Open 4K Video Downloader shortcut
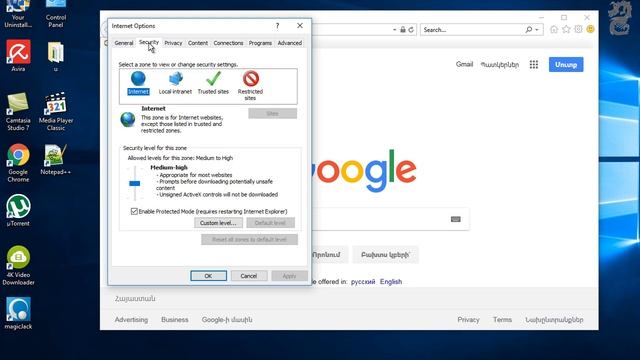Screen dimensions: 640x360 [18, 265]
